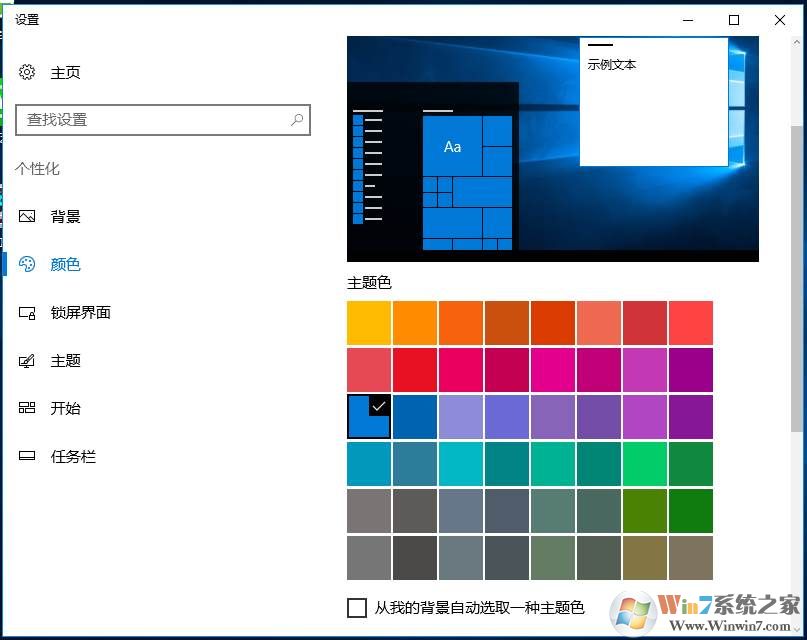The width and height of the screenshot is (807, 640).
Task: Enable auto-pick accent color from background
Action: pos(357,607)
